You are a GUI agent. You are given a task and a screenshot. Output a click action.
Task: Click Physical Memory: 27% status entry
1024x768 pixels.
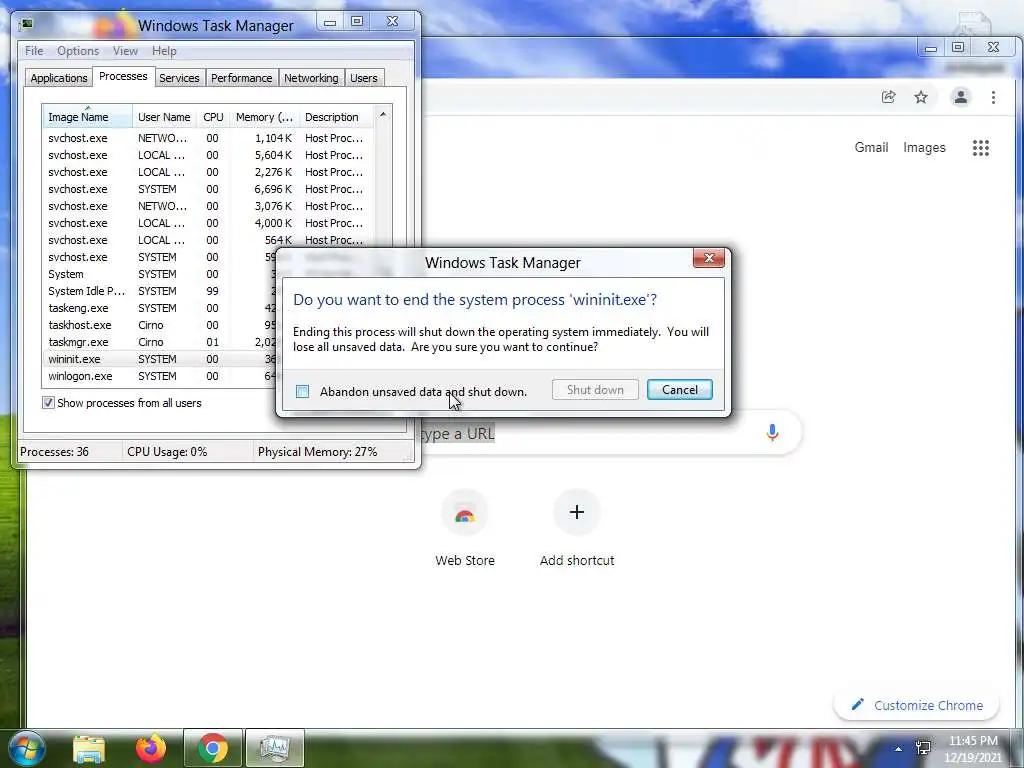[x=317, y=452]
